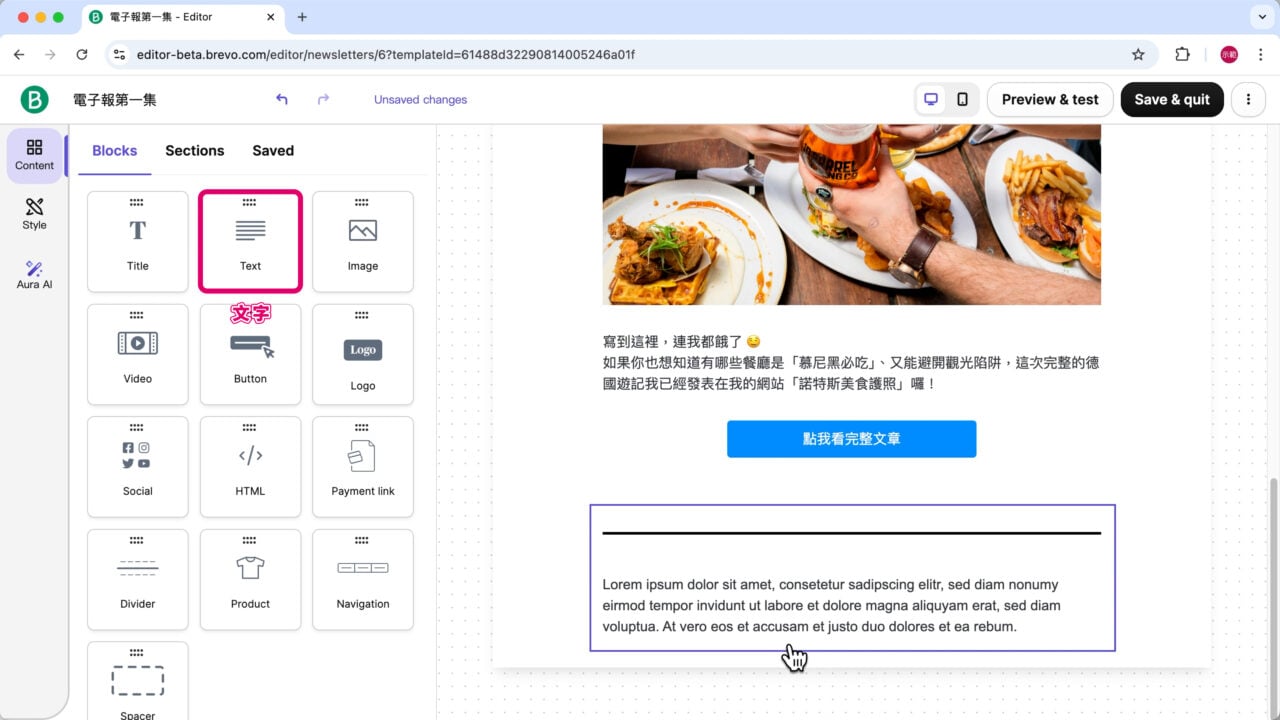
Task: Switch to the Sections tab
Action: (x=194, y=150)
